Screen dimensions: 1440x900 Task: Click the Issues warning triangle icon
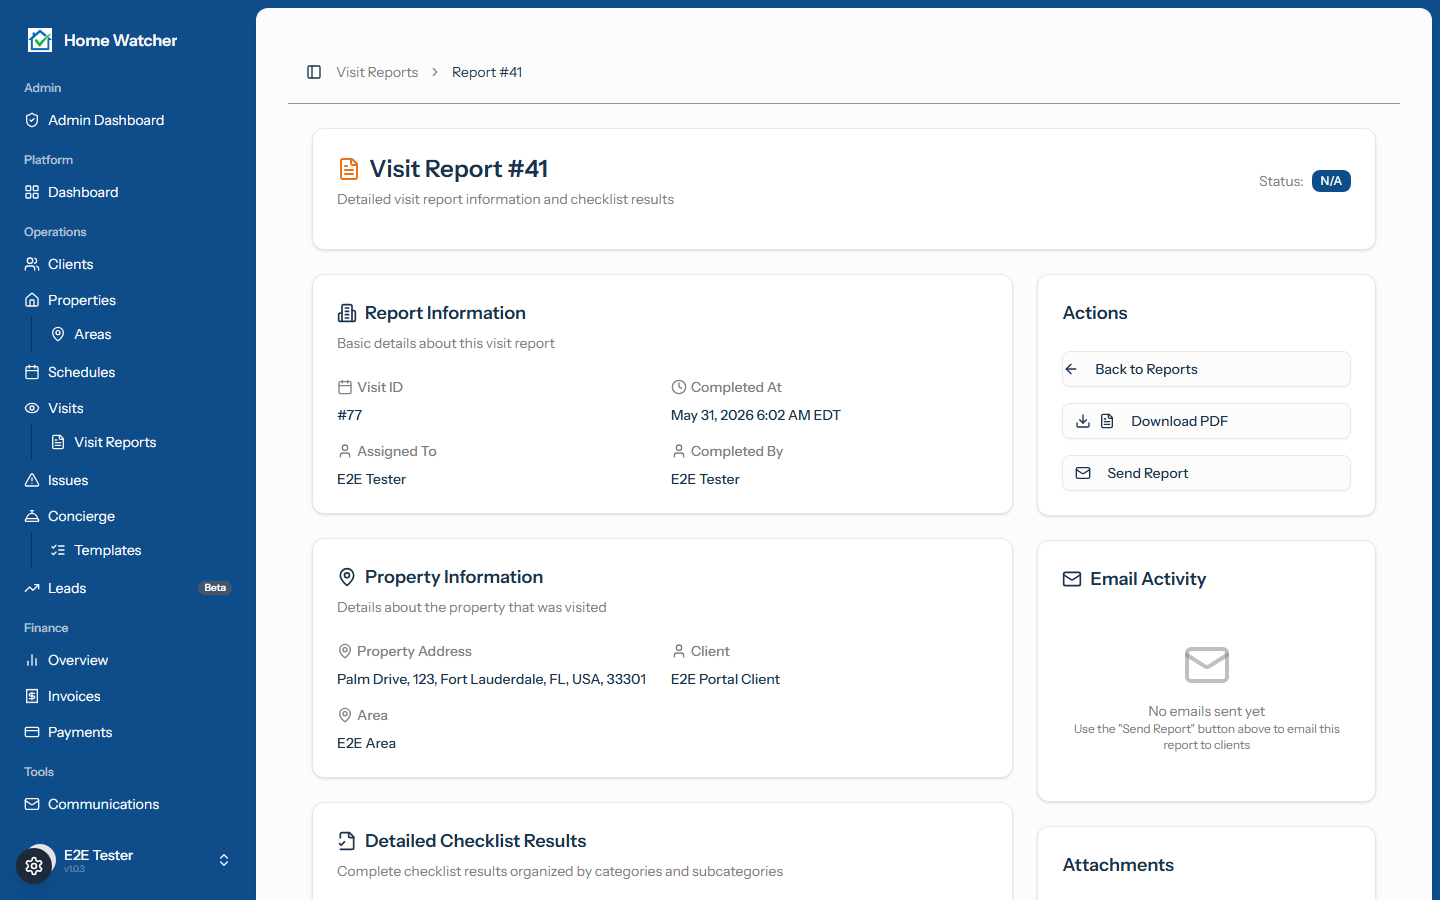32,480
